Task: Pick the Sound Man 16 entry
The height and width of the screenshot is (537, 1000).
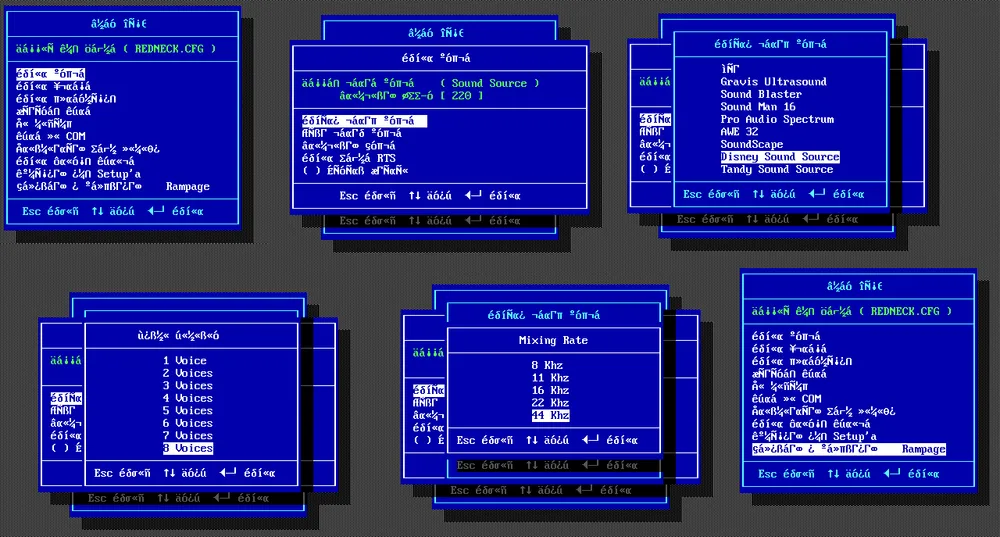Action: coord(758,107)
